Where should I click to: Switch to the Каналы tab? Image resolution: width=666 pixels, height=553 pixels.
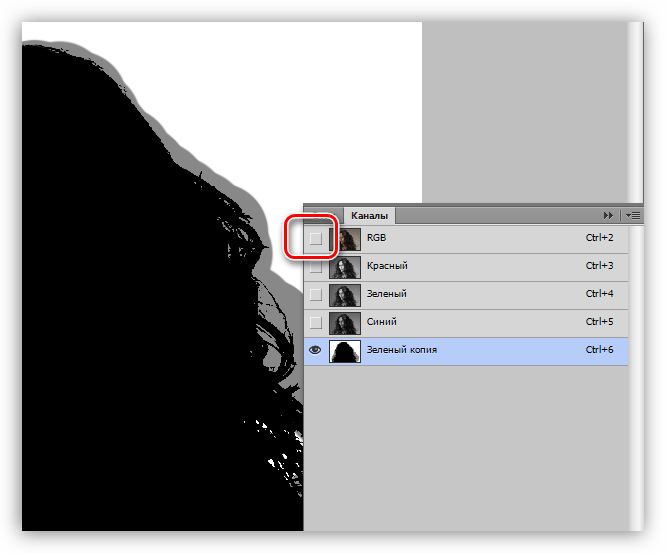point(370,215)
